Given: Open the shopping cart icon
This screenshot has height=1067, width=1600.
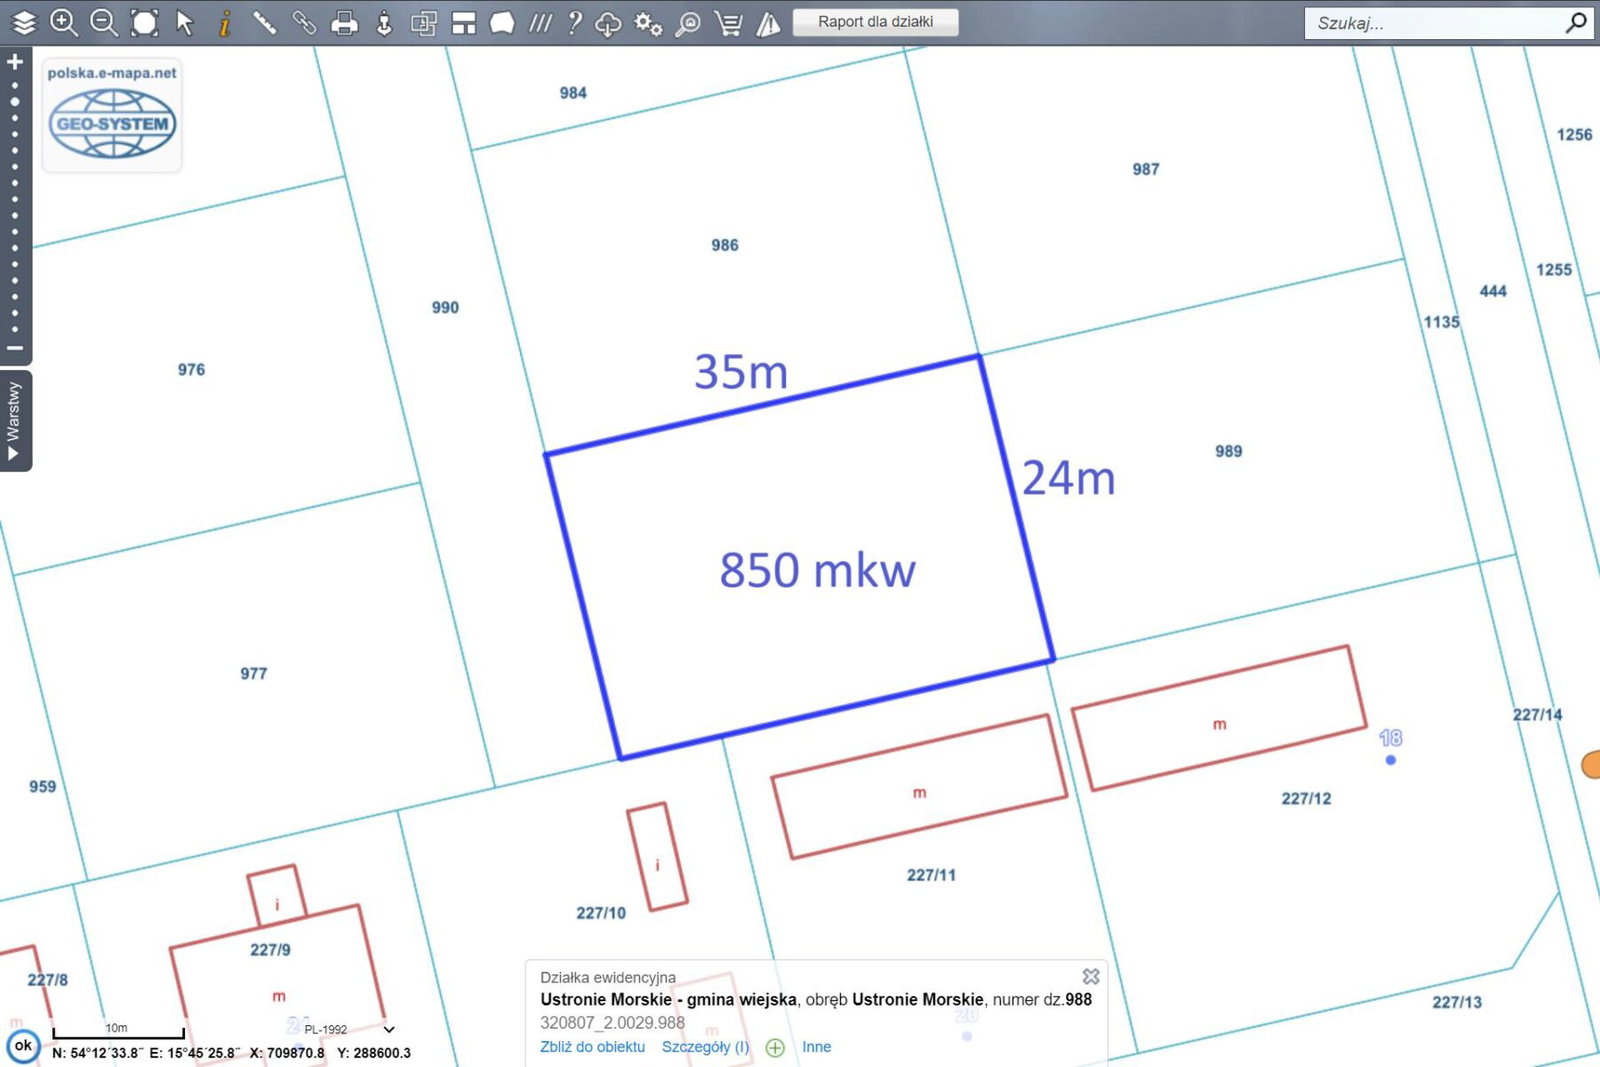Looking at the screenshot, I should 728,22.
